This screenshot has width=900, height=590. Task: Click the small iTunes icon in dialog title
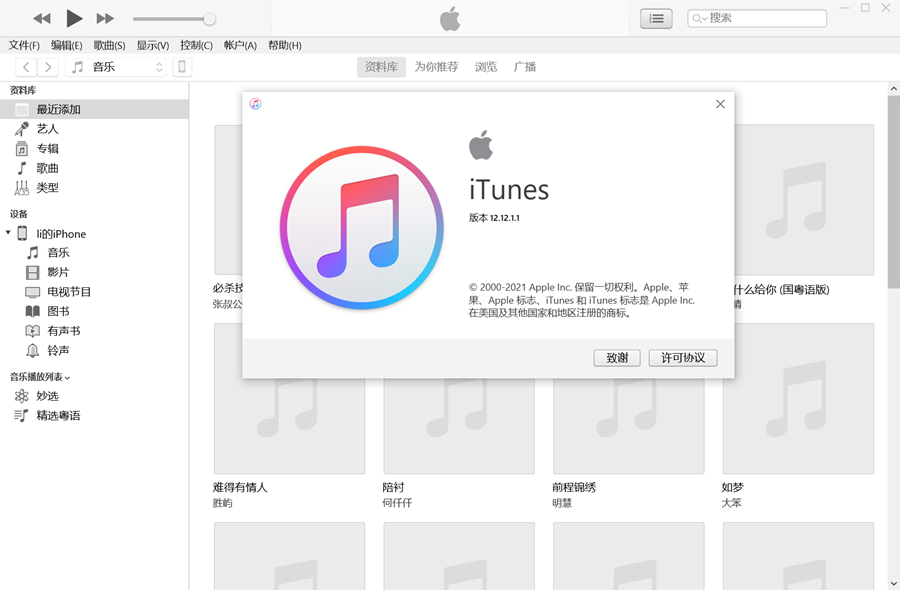255,103
